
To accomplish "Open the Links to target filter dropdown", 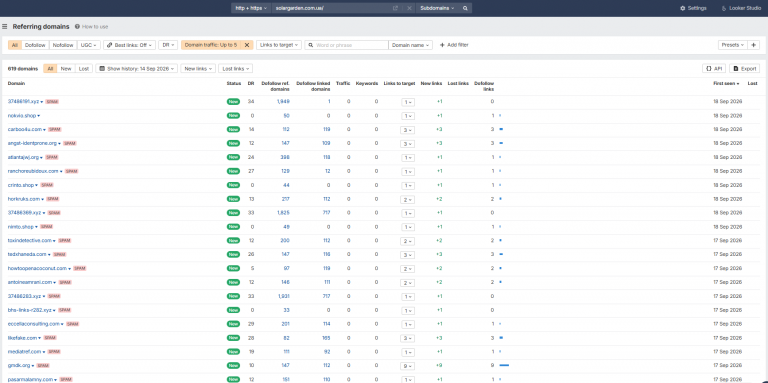I will point(279,45).
